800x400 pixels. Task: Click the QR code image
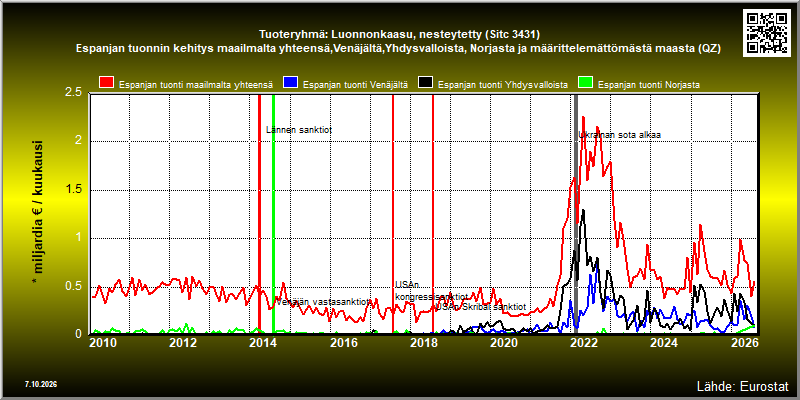766,32
